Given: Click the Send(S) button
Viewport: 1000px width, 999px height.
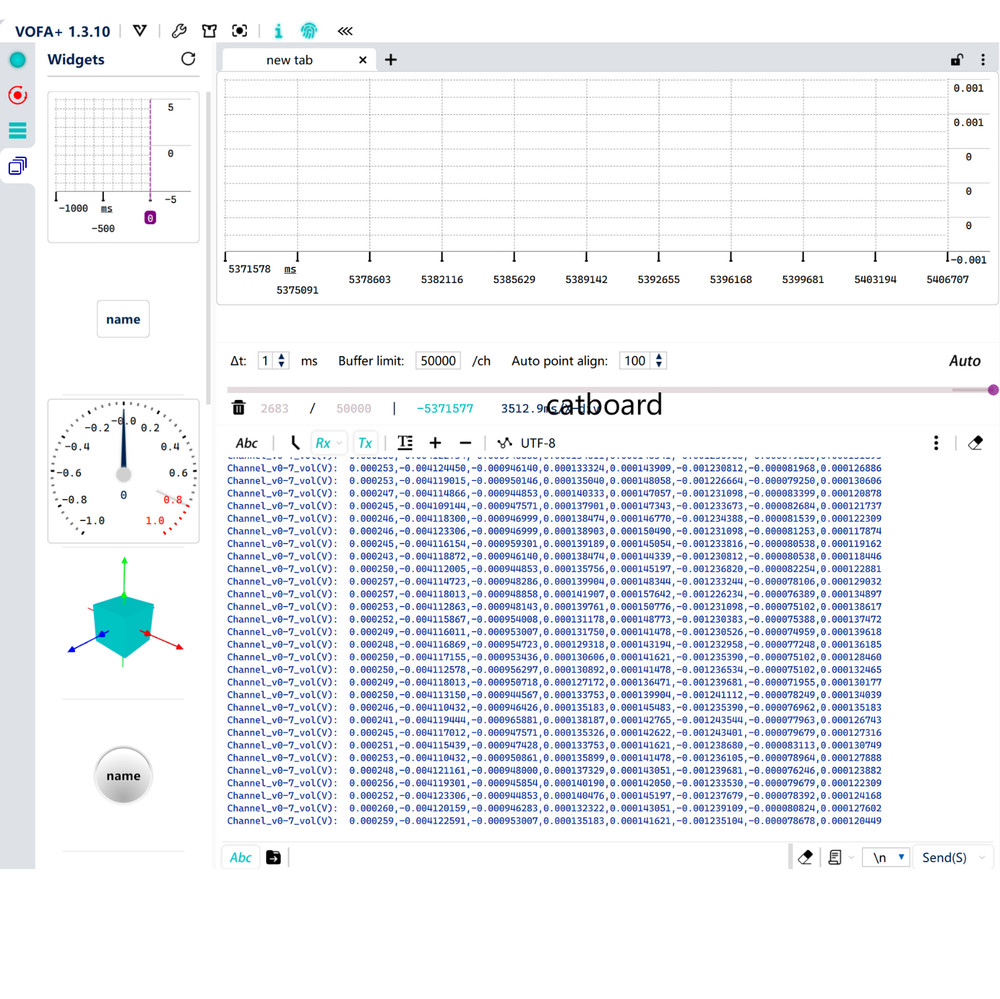Looking at the screenshot, I should 943,857.
